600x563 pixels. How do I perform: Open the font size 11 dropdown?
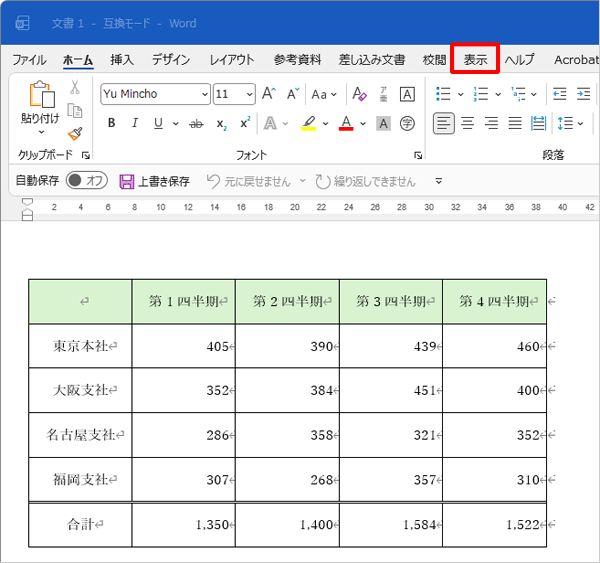click(249, 94)
